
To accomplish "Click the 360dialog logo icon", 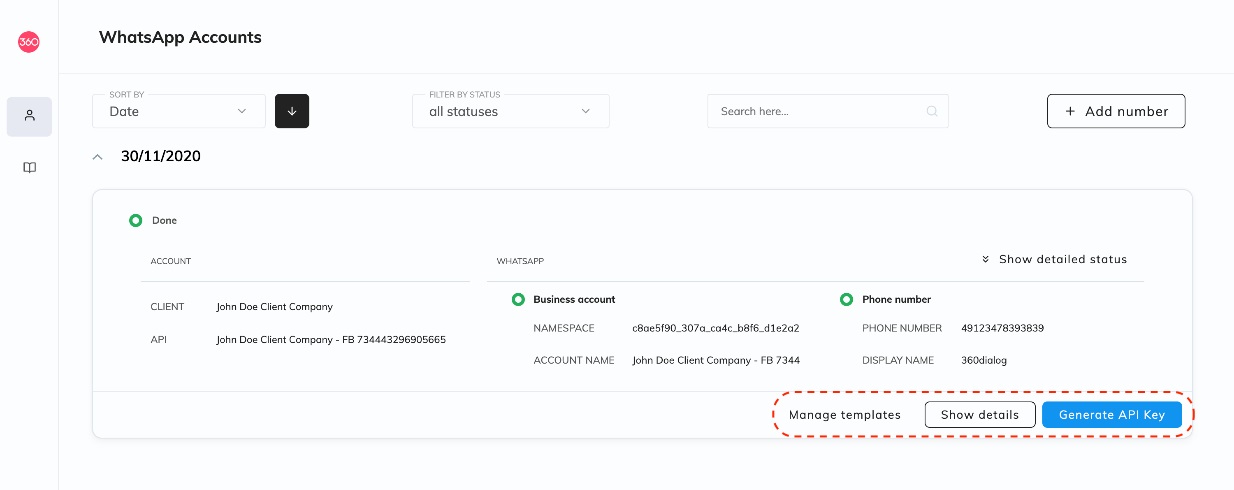I will [x=29, y=42].
